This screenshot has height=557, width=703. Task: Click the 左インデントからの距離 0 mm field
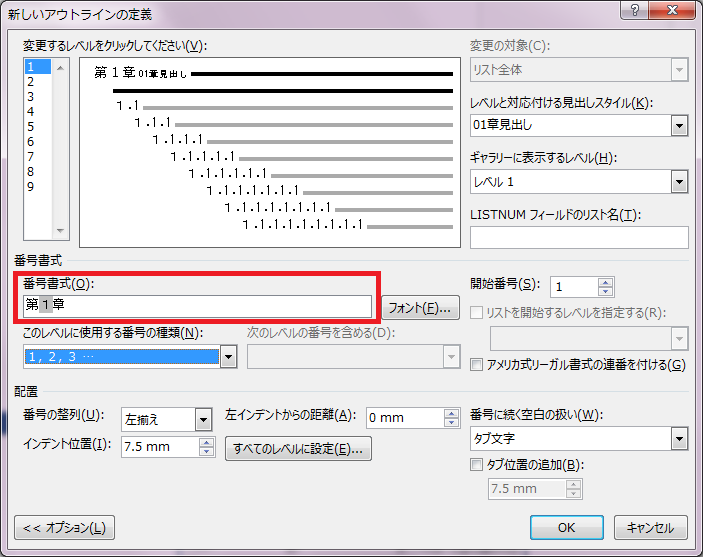click(405, 418)
